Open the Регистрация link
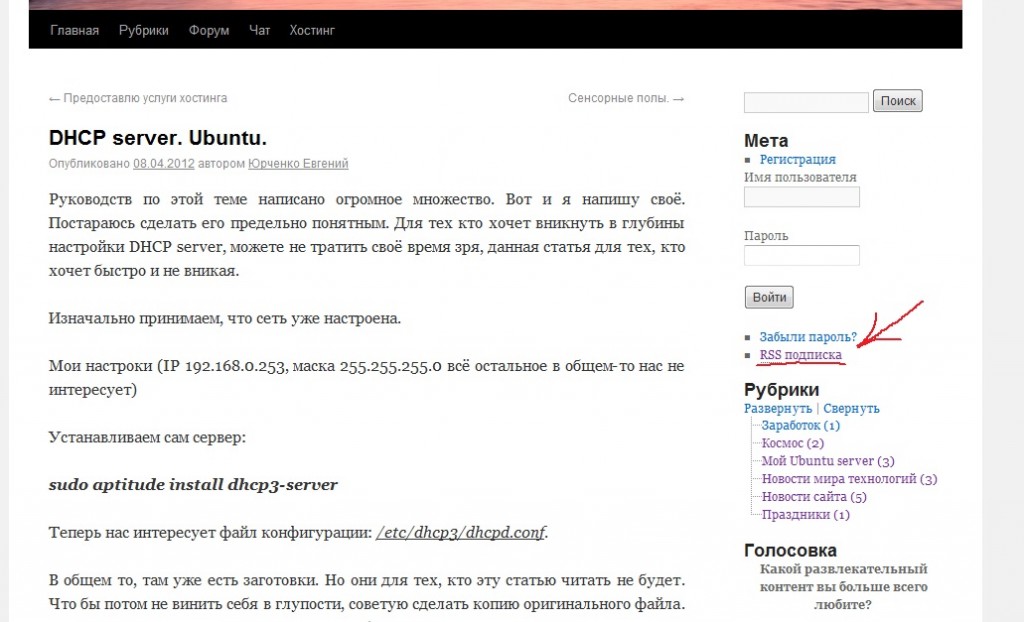Image resolution: width=1024 pixels, height=622 pixels. tap(797, 159)
